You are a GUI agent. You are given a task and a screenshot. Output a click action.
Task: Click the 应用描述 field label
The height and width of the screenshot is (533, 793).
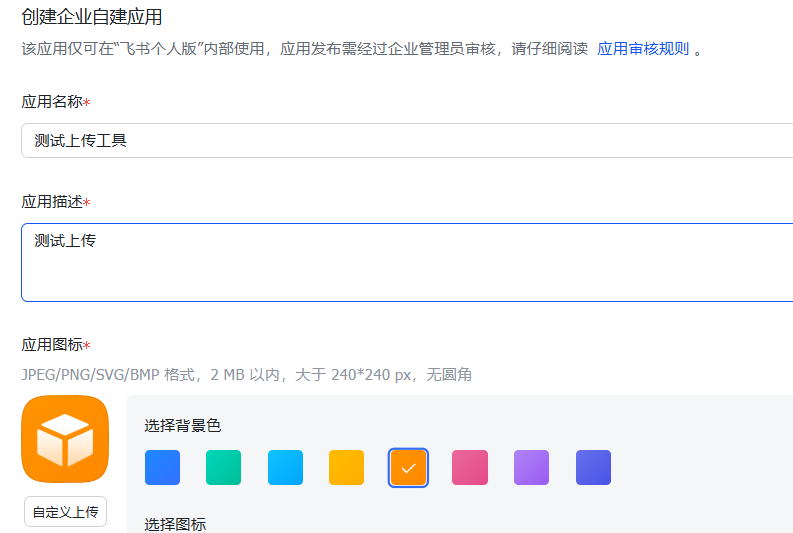pos(56,202)
